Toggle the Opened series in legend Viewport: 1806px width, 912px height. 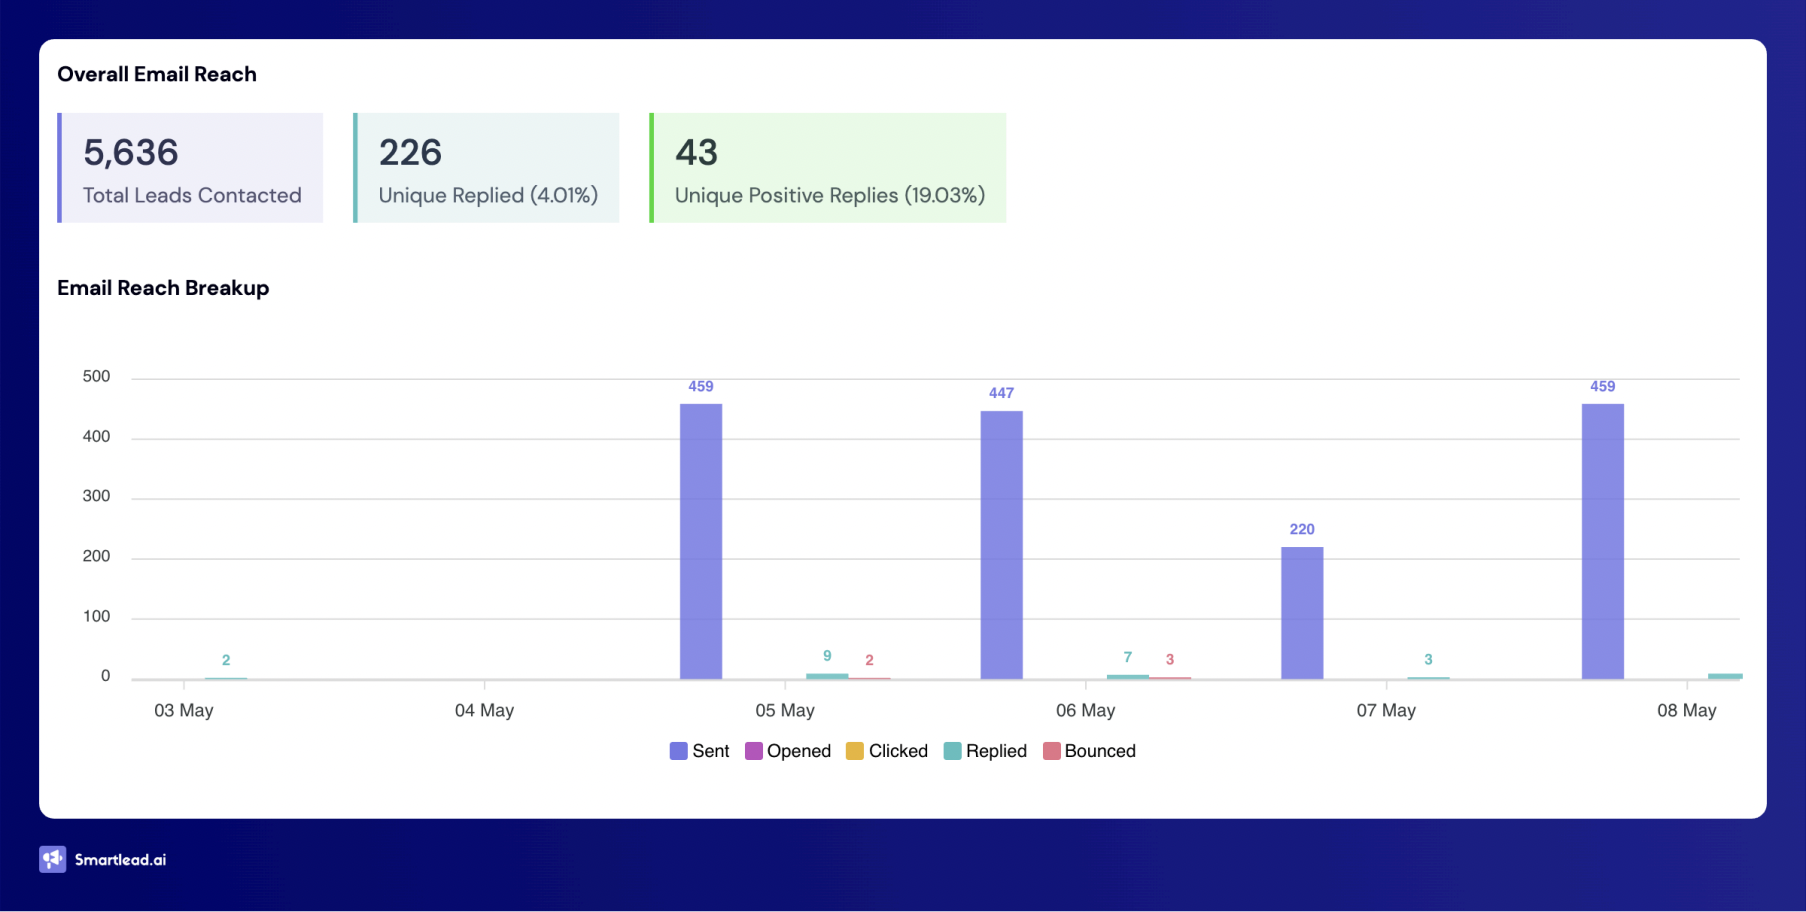(788, 751)
